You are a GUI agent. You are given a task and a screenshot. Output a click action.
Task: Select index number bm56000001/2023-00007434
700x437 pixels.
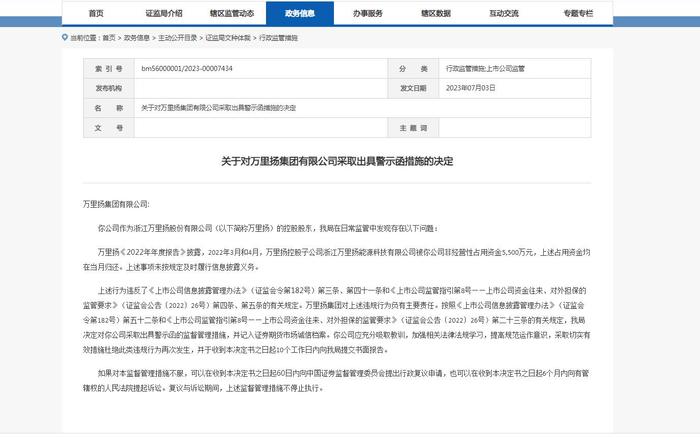tap(187, 68)
